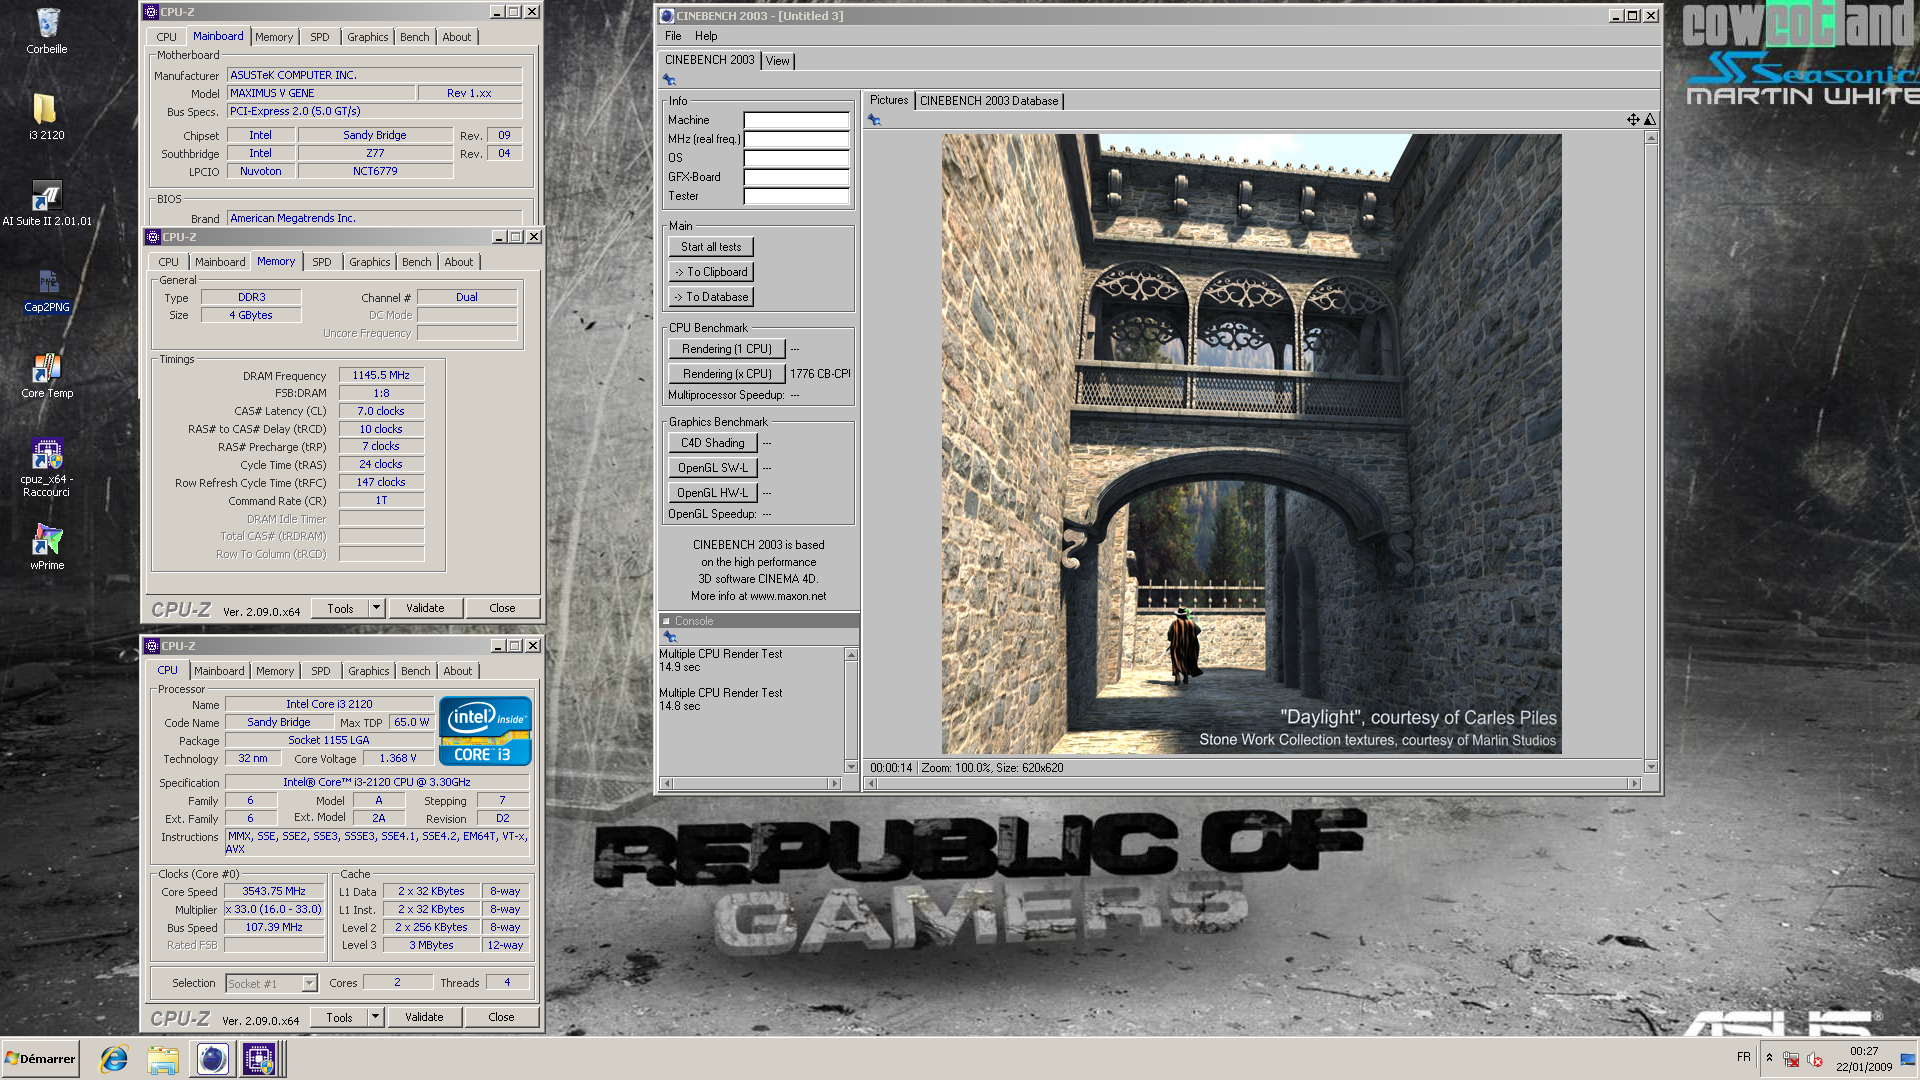This screenshot has height=1080, width=1920.
Task: Click the move arrows icon above the picture
Action: coord(1633,120)
